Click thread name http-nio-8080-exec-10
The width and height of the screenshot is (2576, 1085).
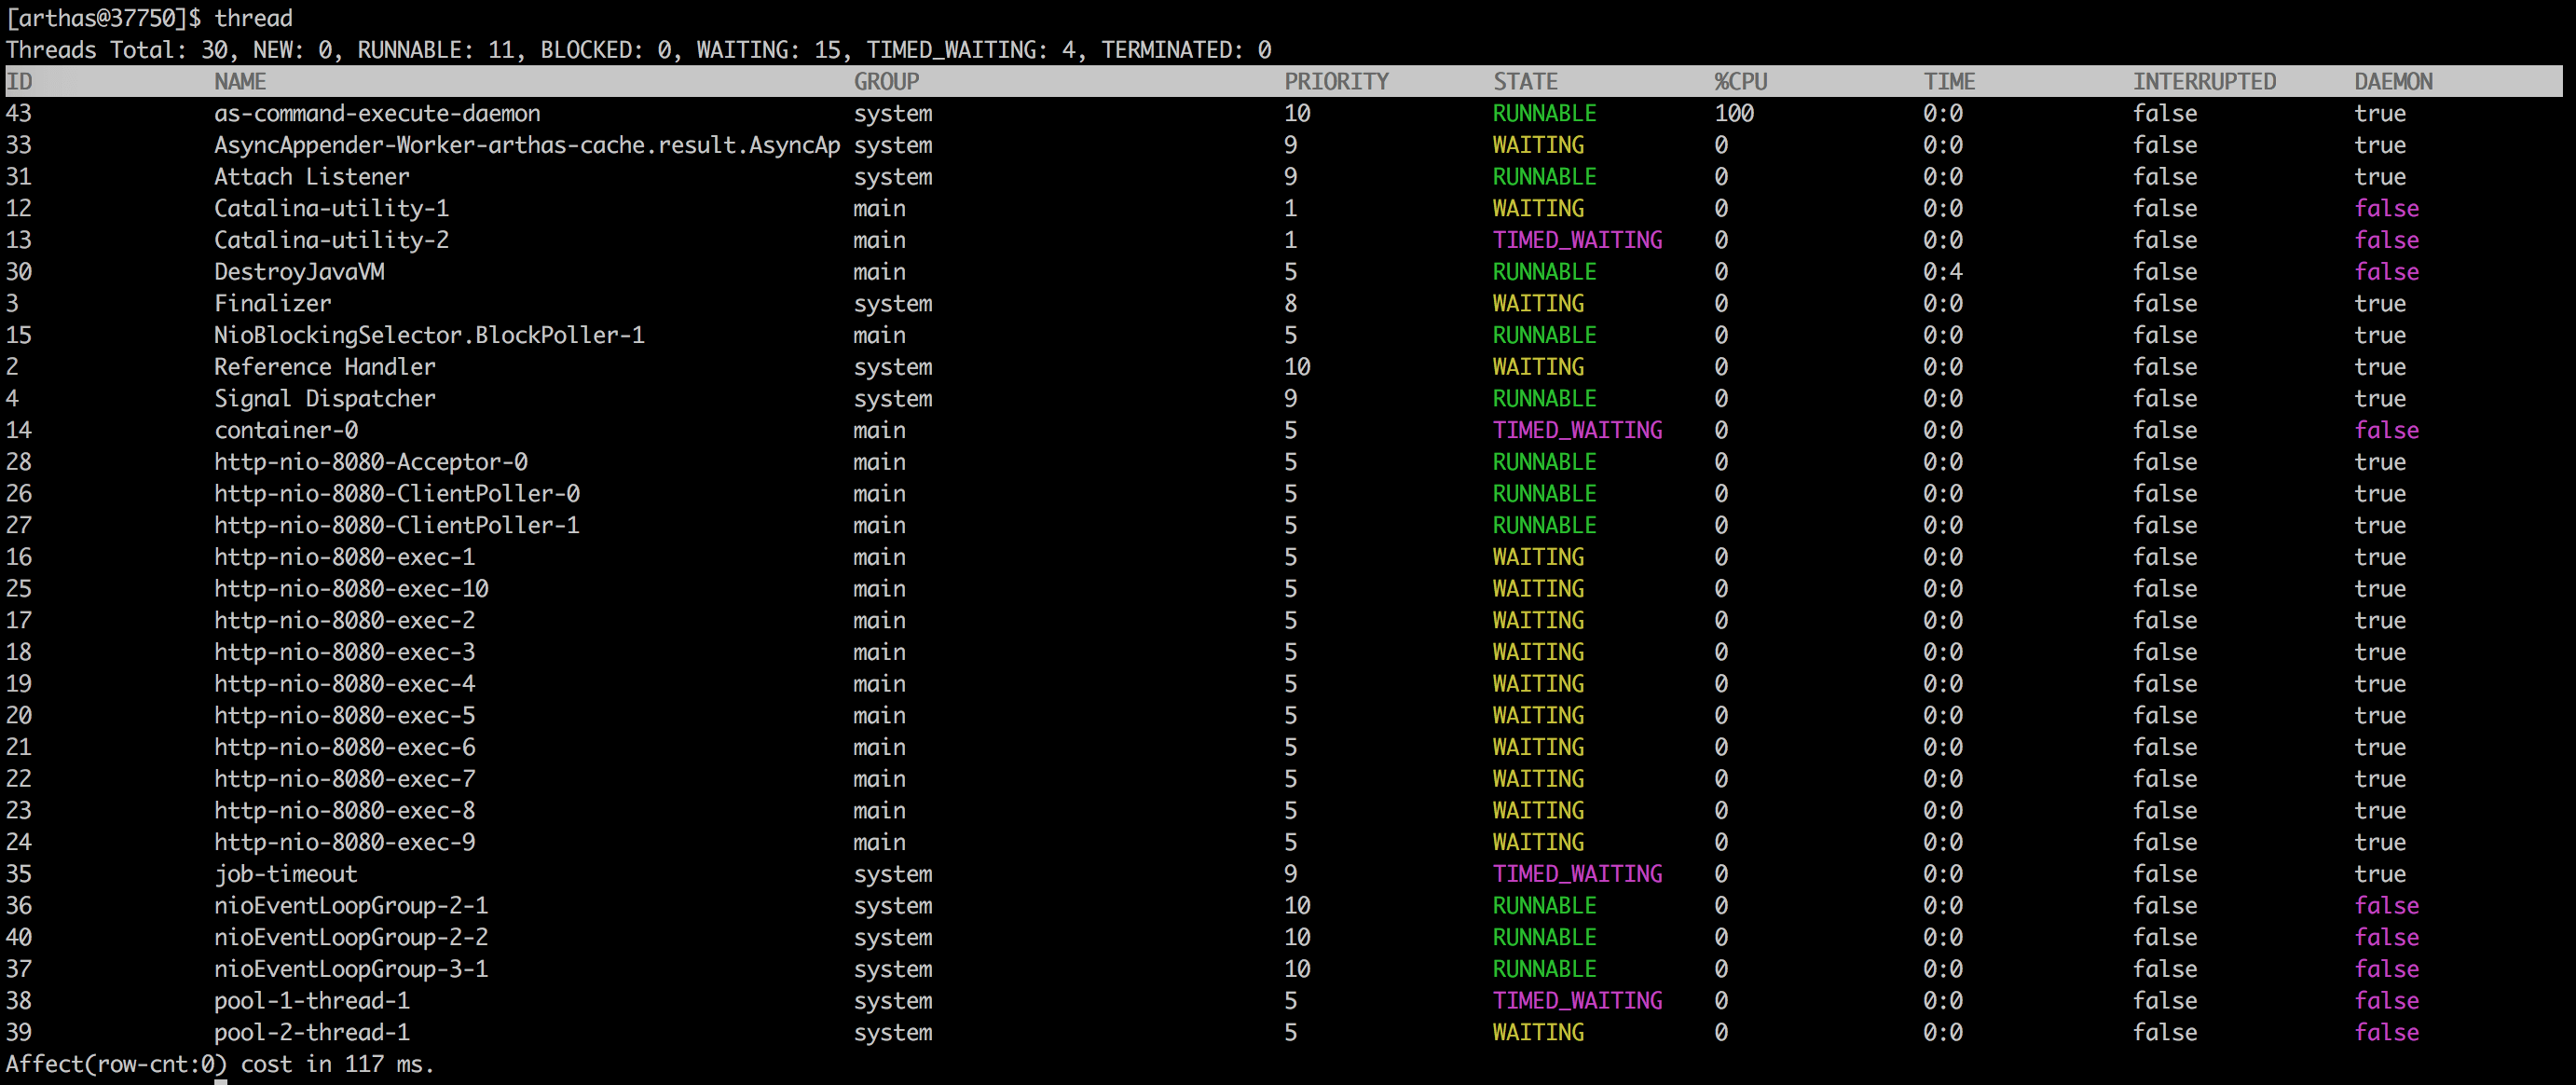(x=351, y=588)
